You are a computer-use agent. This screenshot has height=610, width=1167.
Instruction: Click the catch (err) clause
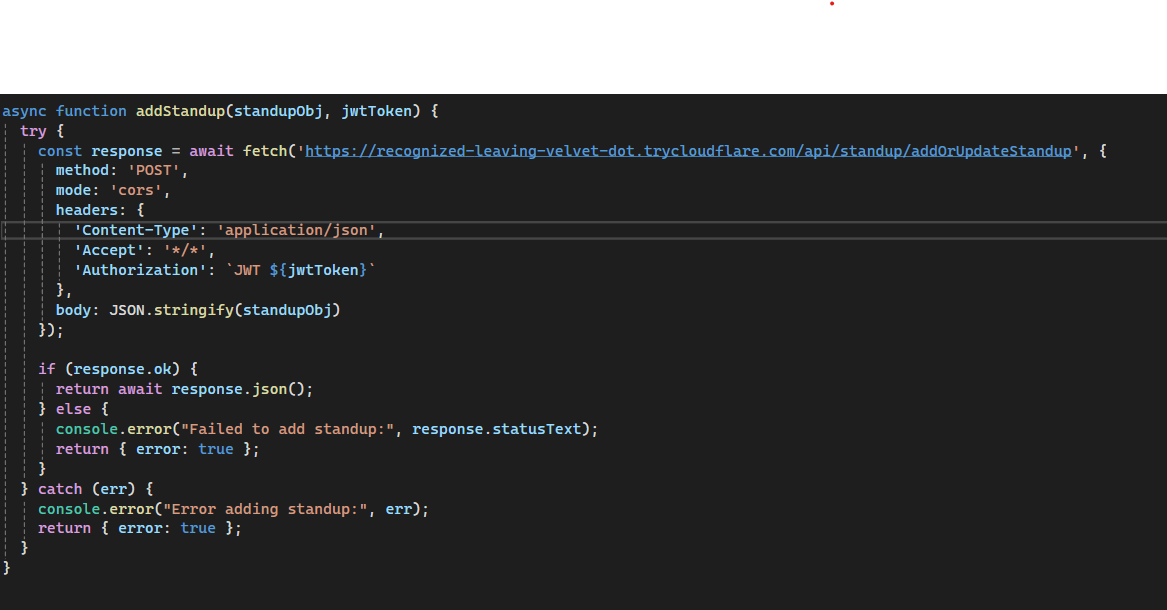coord(86,489)
